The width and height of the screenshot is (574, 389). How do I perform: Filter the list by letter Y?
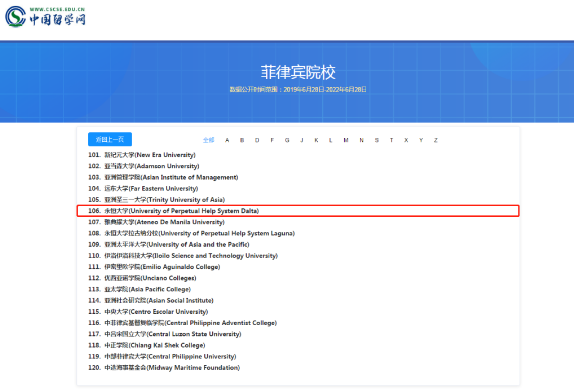point(421,140)
